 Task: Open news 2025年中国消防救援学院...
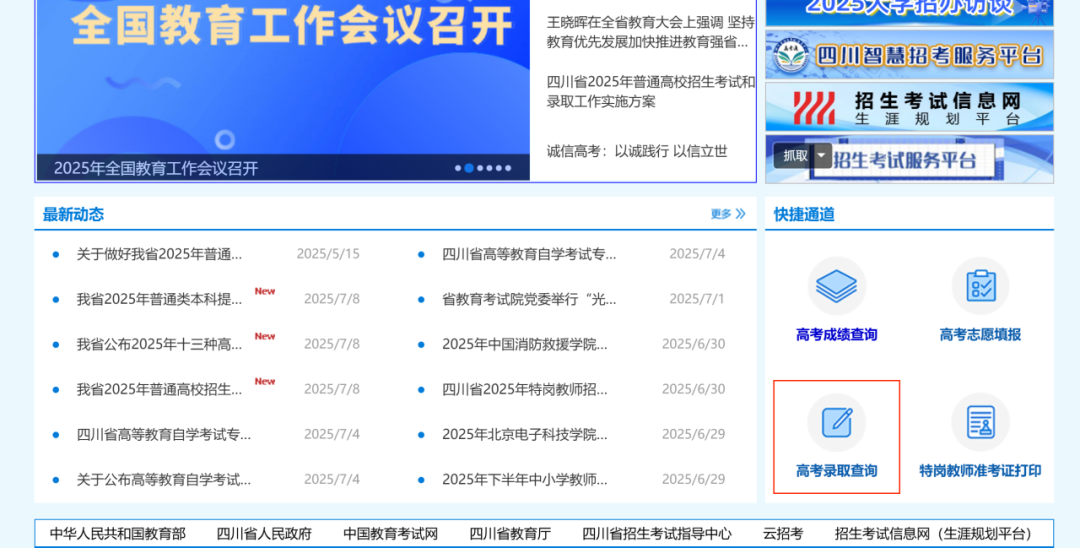pos(525,344)
